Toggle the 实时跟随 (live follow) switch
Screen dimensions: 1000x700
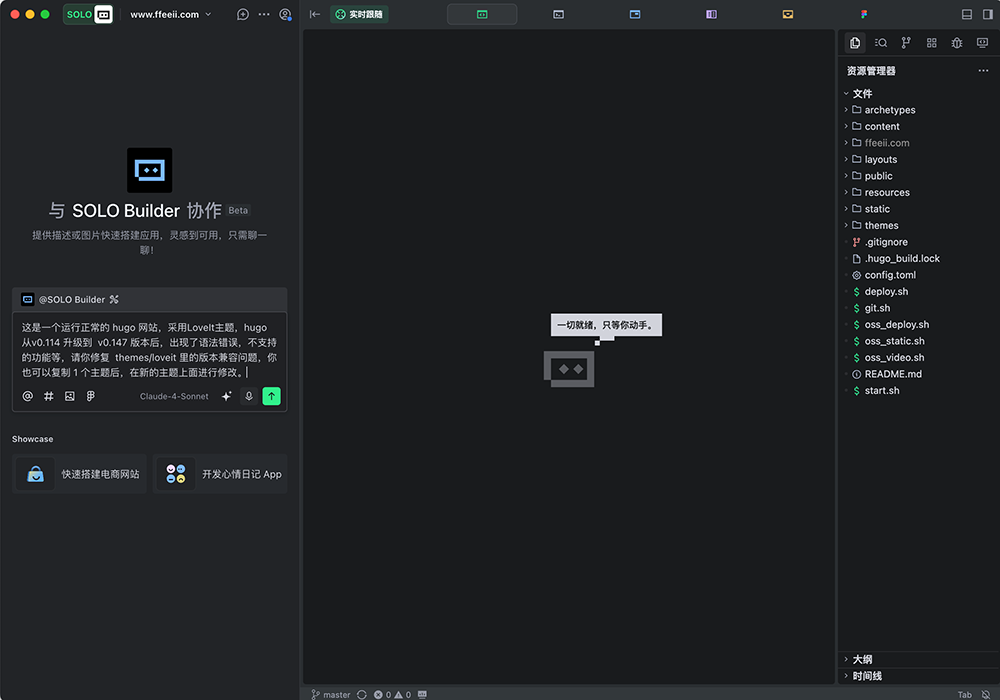(359, 15)
